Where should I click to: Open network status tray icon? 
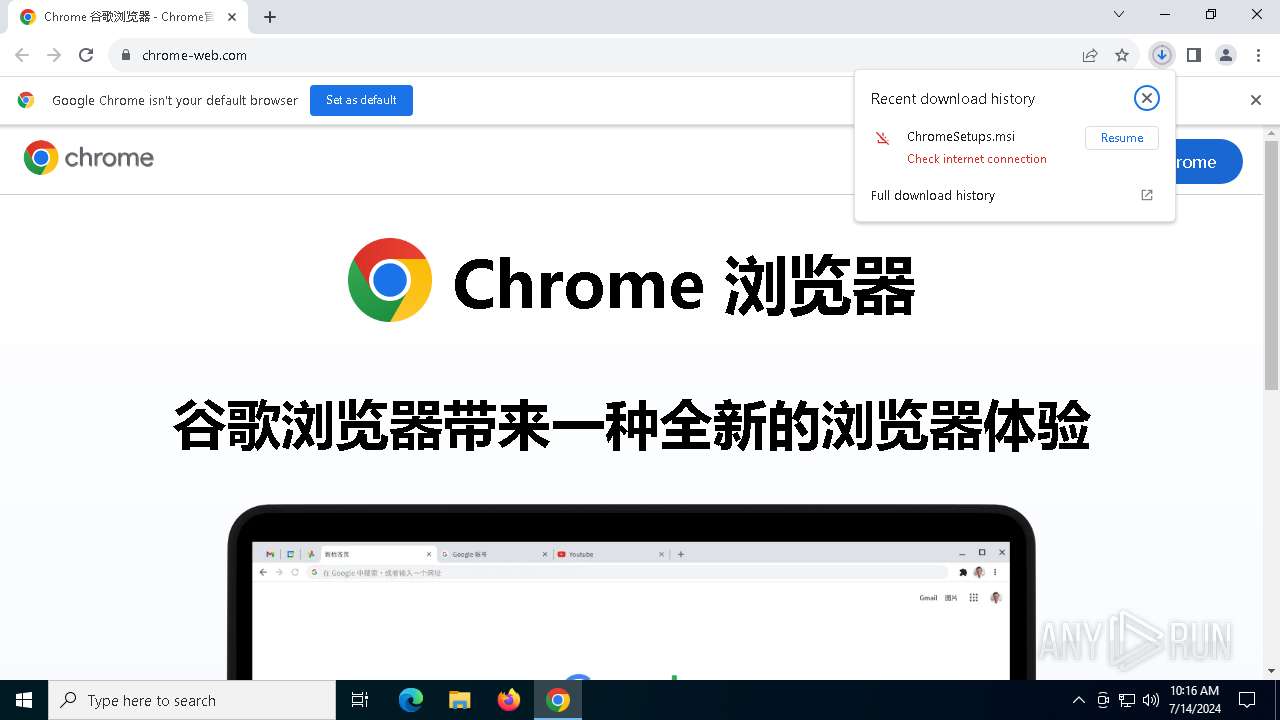(x=1127, y=700)
